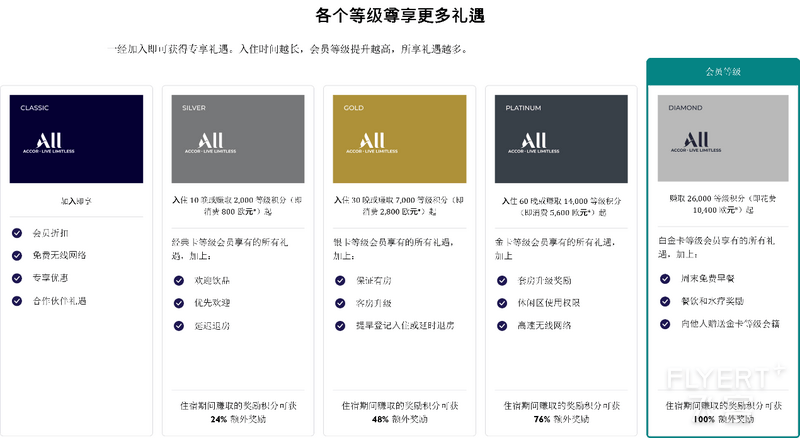Click the checkmark icon beside 免费无线网络
Viewport: 800px width, 438px height.
[17, 255]
